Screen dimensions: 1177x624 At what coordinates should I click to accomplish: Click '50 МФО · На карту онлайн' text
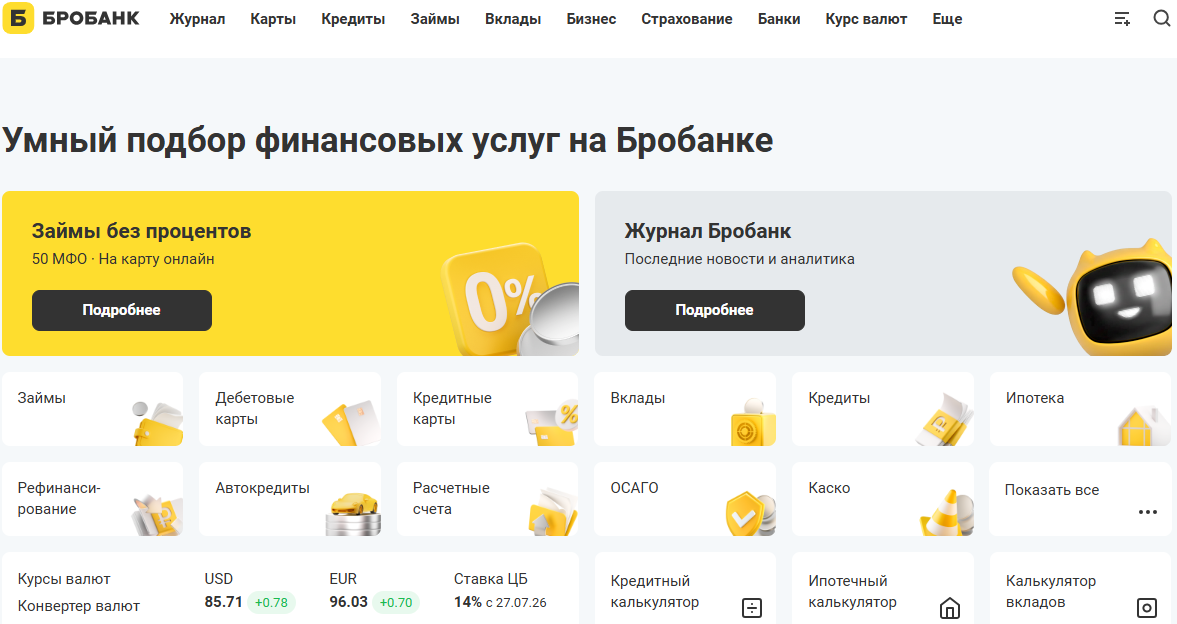pos(123,259)
